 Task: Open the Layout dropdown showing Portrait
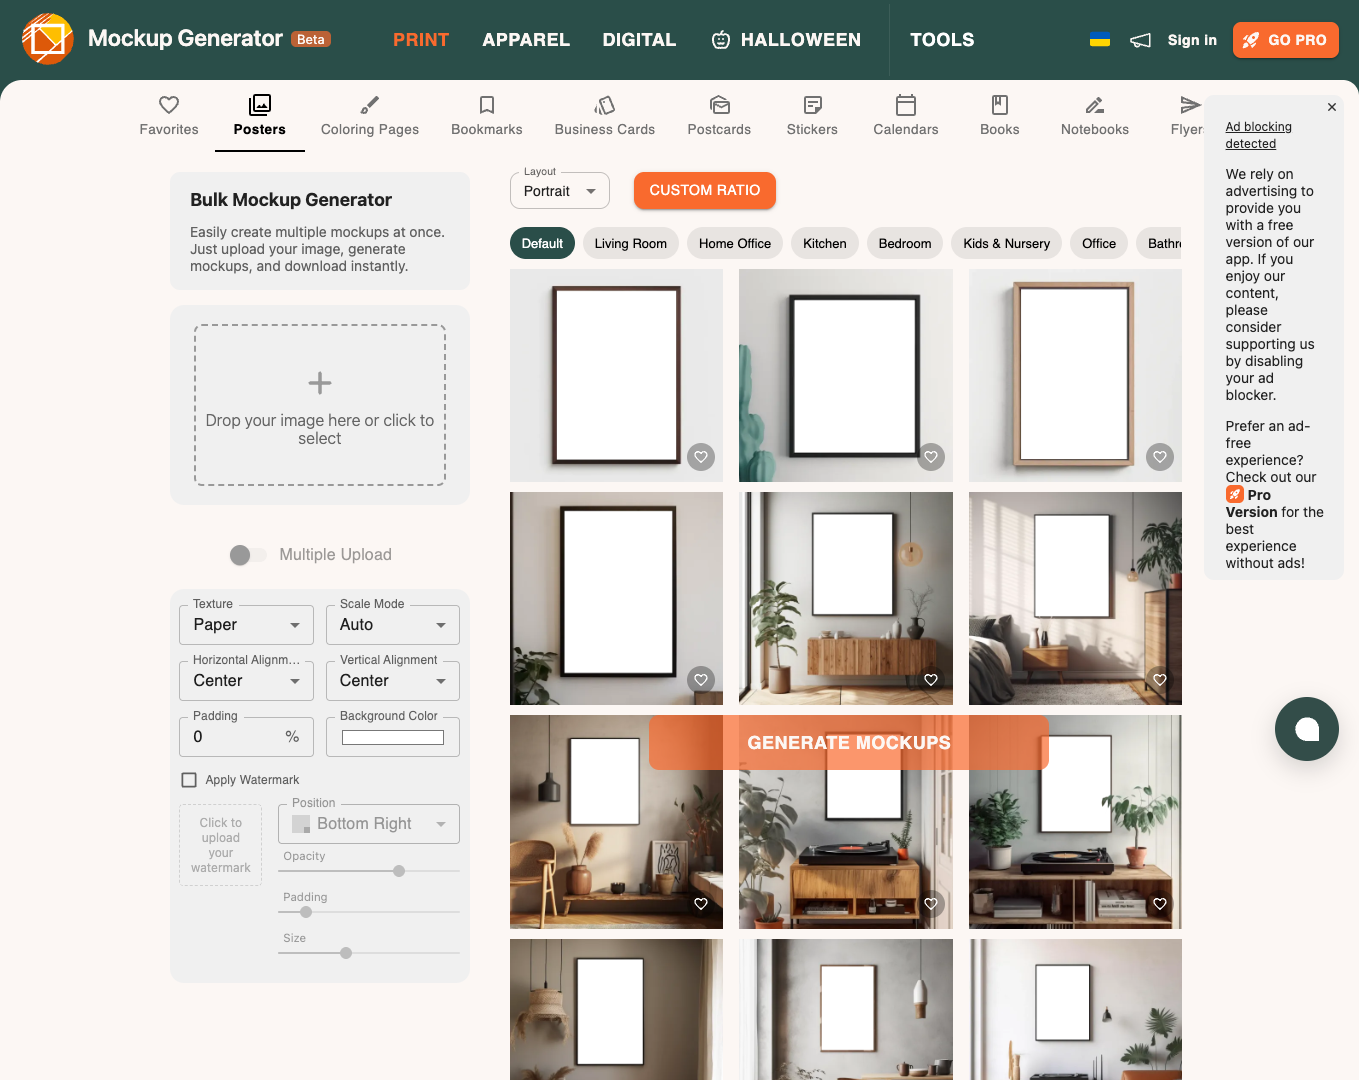[559, 190]
